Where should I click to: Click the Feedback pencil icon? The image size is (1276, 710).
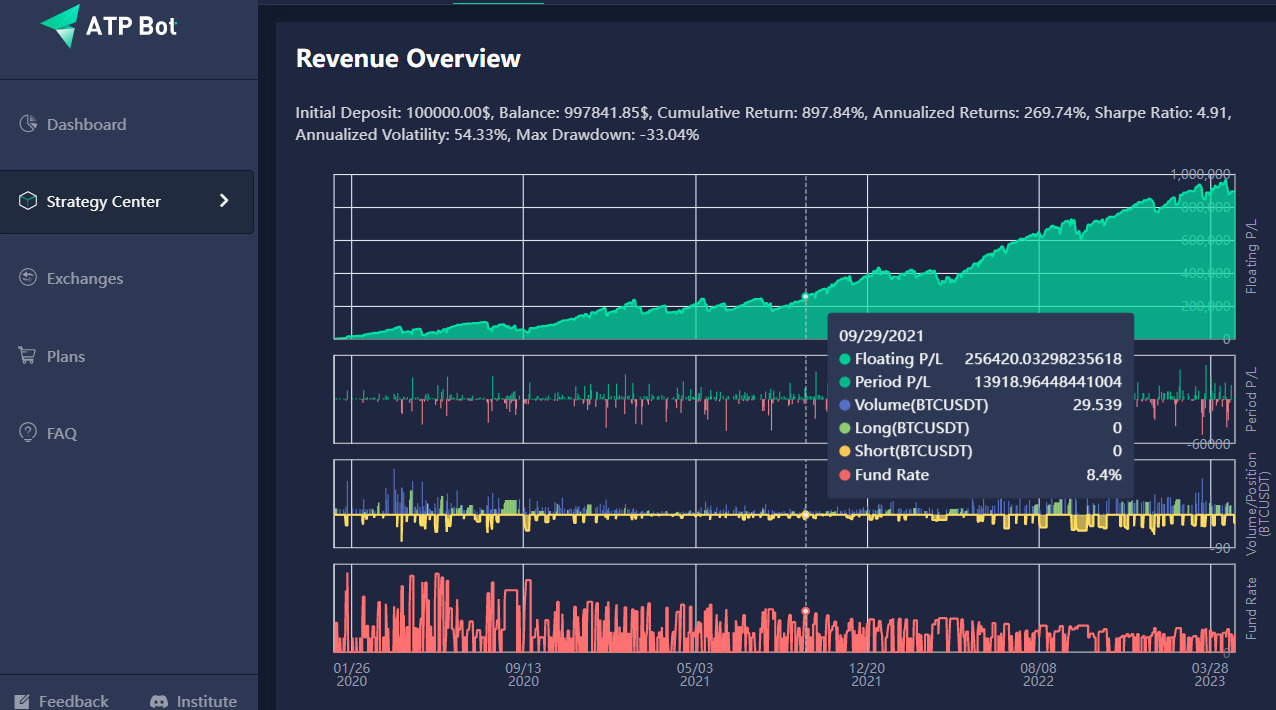[x=22, y=701]
